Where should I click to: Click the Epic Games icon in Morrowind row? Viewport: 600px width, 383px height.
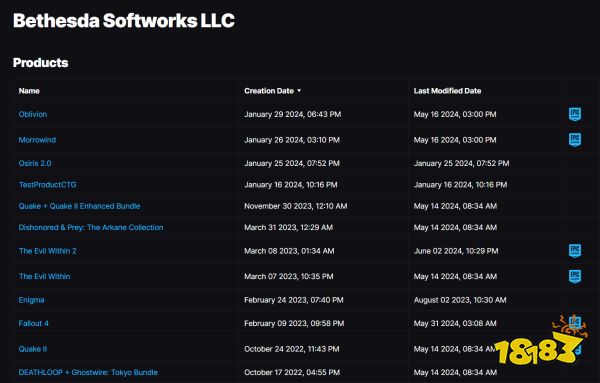[x=575, y=140]
